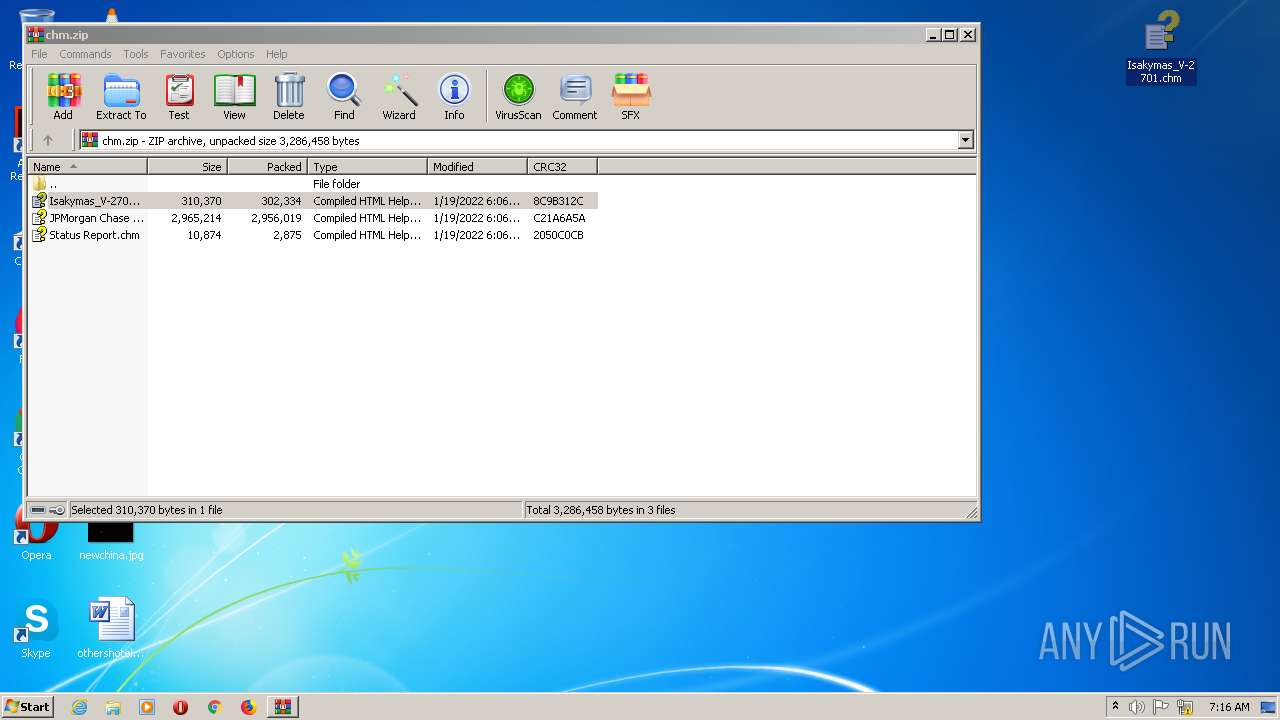The height and width of the screenshot is (720, 1280).
Task: Open the Help menu
Action: point(277,54)
